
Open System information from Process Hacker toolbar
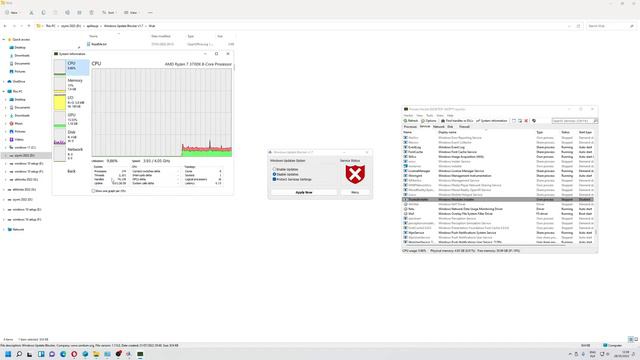[491, 121]
